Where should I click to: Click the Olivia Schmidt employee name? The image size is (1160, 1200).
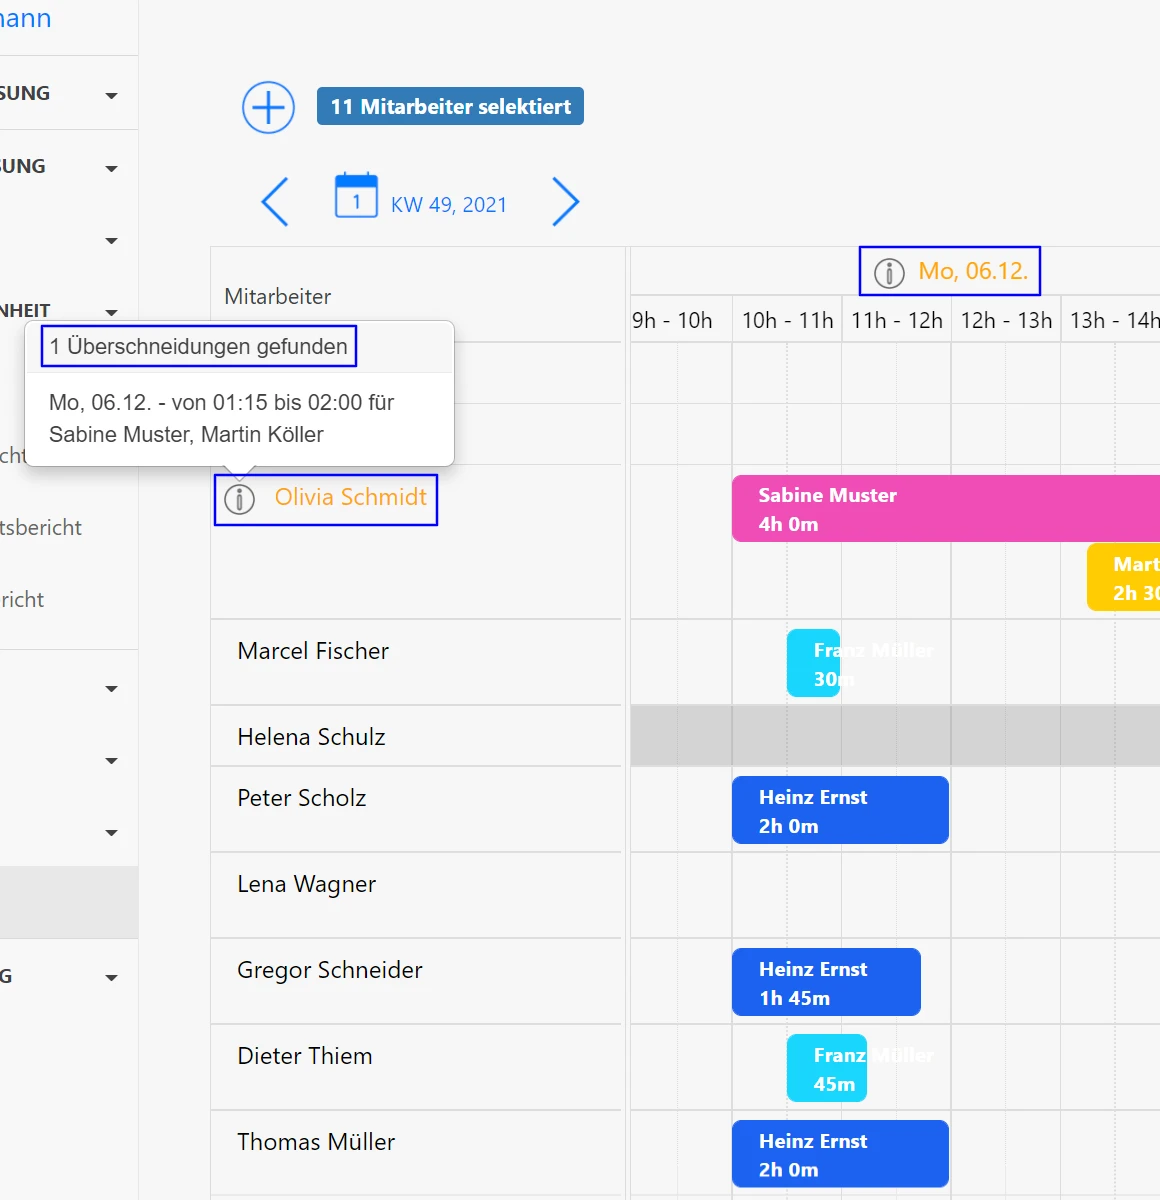click(350, 498)
